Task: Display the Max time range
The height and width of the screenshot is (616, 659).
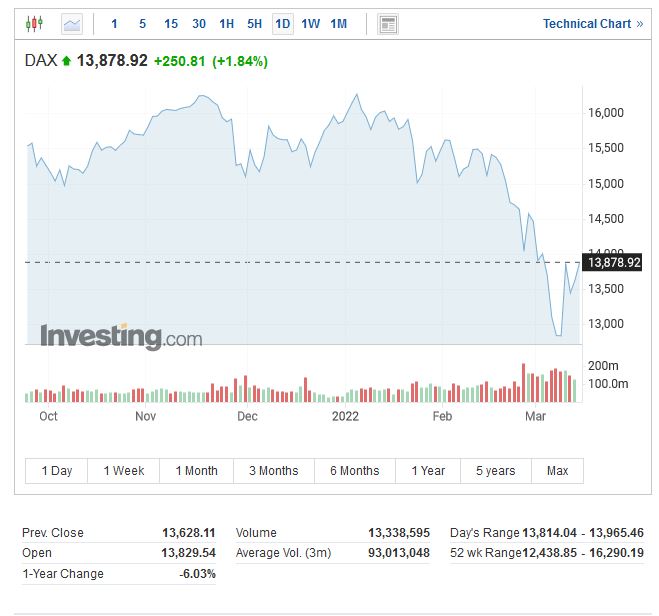Action: pyautogui.click(x=557, y=471)
